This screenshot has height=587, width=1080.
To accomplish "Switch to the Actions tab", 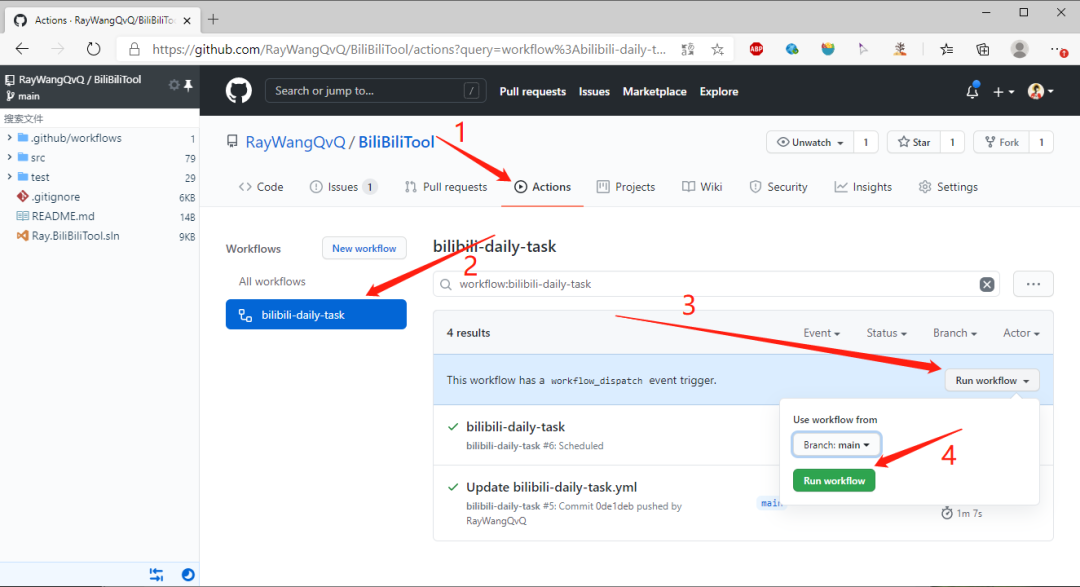I will click(x=542, y=187).
